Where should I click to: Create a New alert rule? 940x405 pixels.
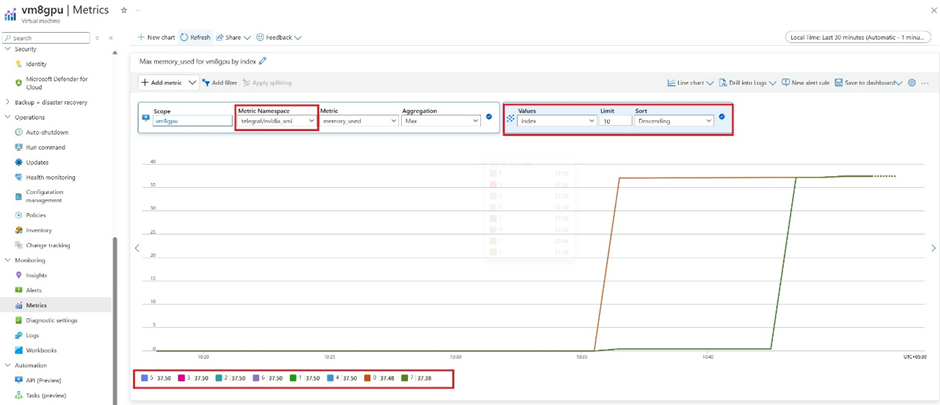(x=806, y=83)
